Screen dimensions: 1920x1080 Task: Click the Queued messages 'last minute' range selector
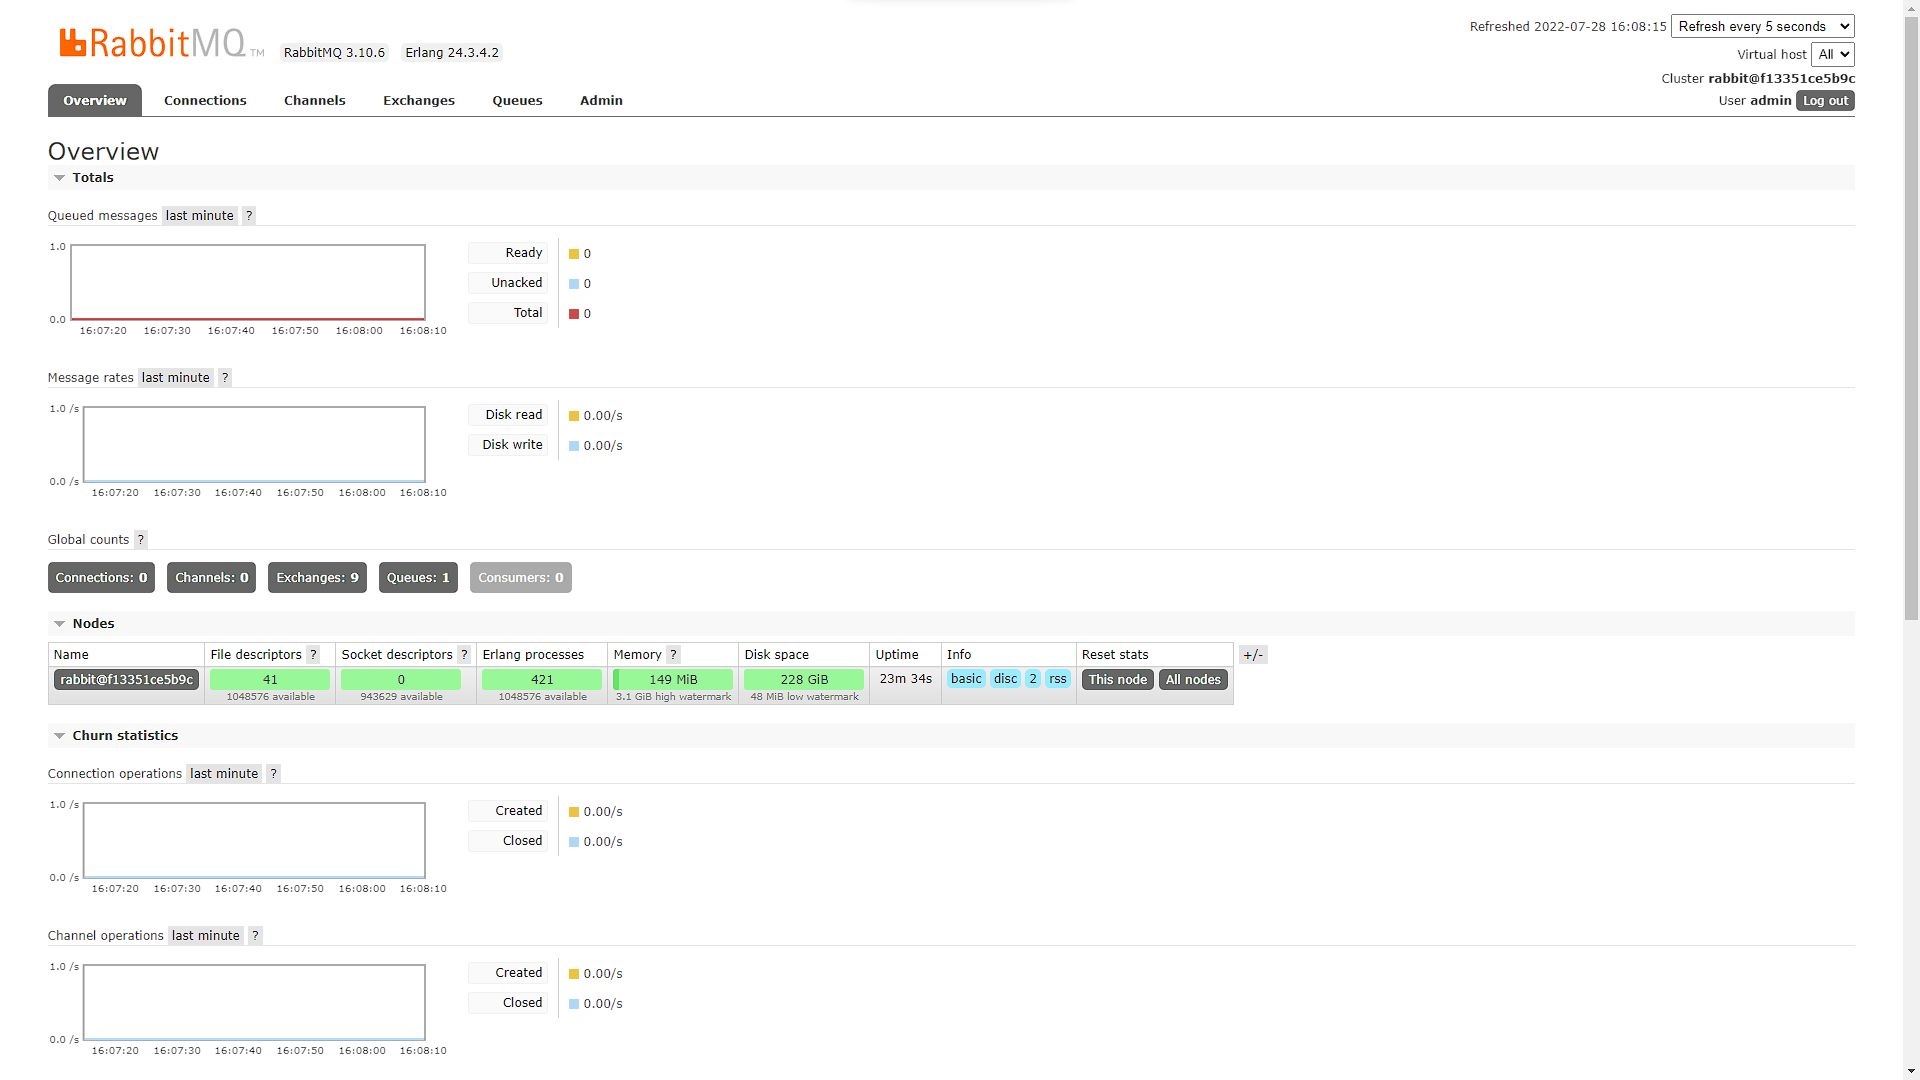click(199, 216)
